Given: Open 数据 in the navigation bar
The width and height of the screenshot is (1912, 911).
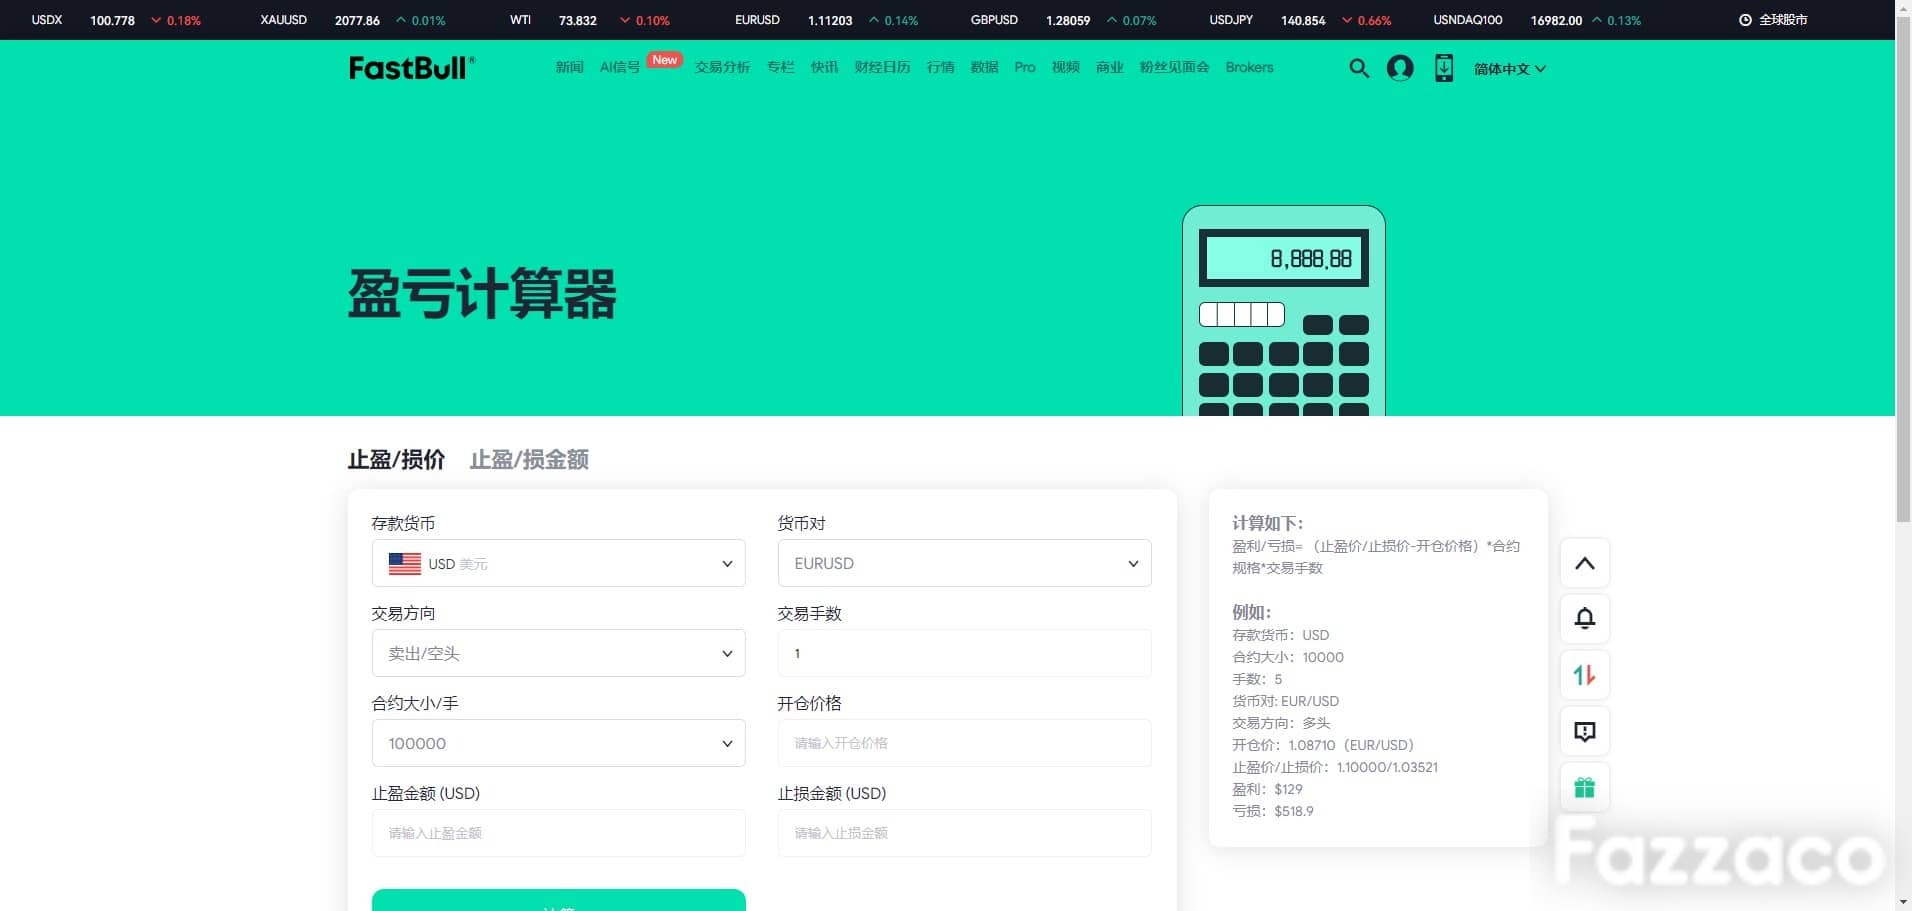Looking at the screenshot, I should [x=985, y=67].
